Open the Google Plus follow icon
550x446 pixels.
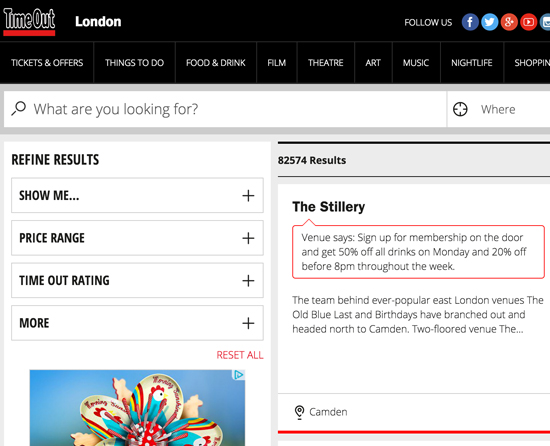tap(509, 22)
